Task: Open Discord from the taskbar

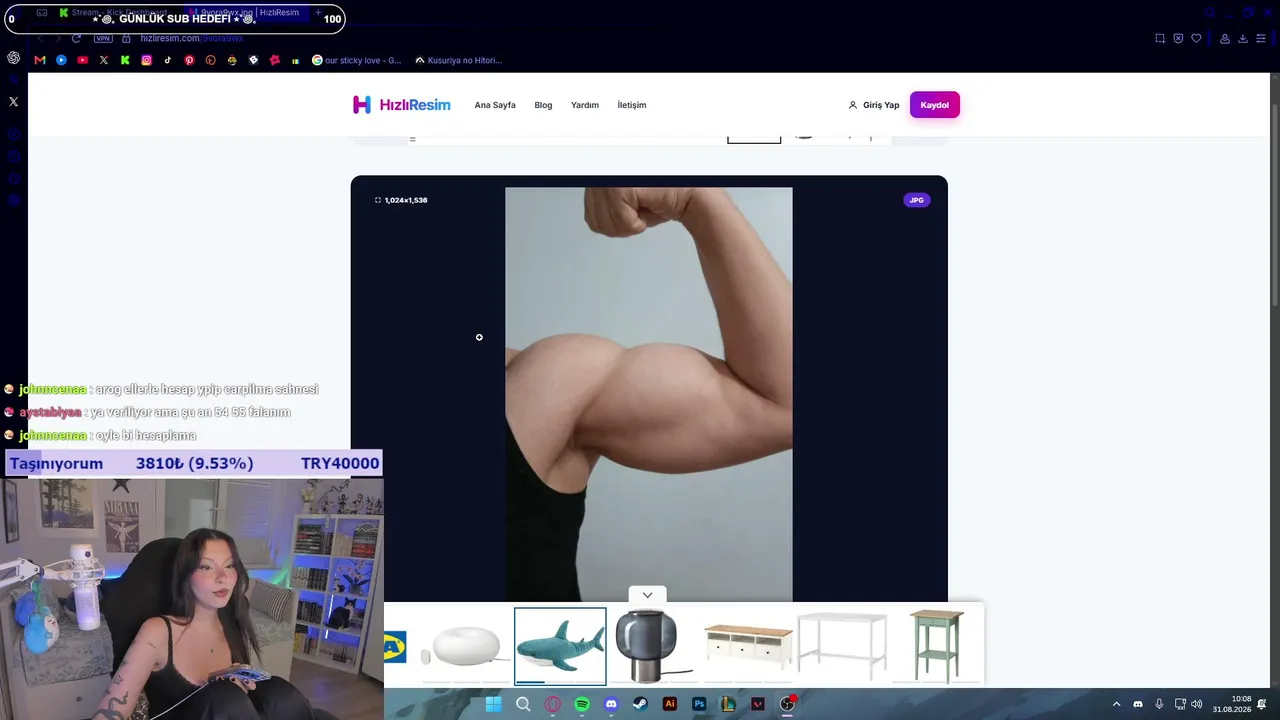Action: point(611,704)
